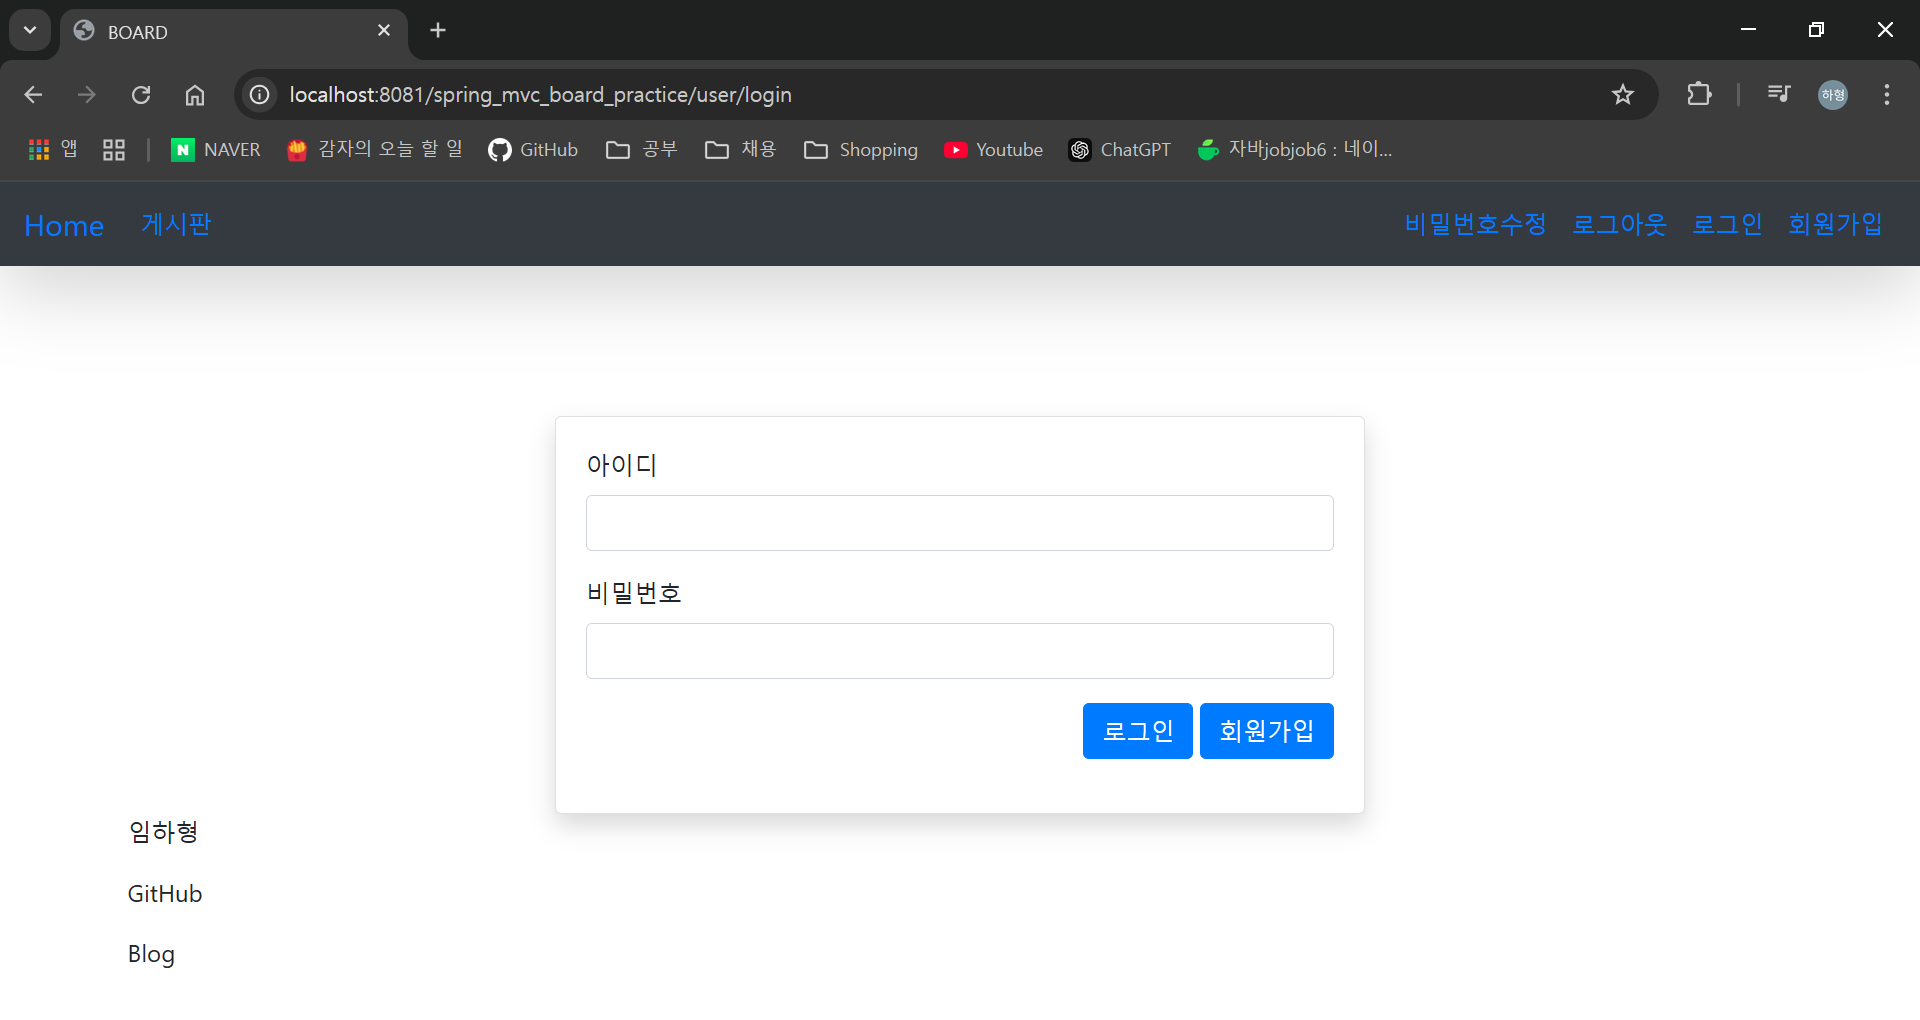The height and width of the screenshot is (1020, 1920).
Task: Open 회원가입 link in the navbar
Action: point(1835,224)
